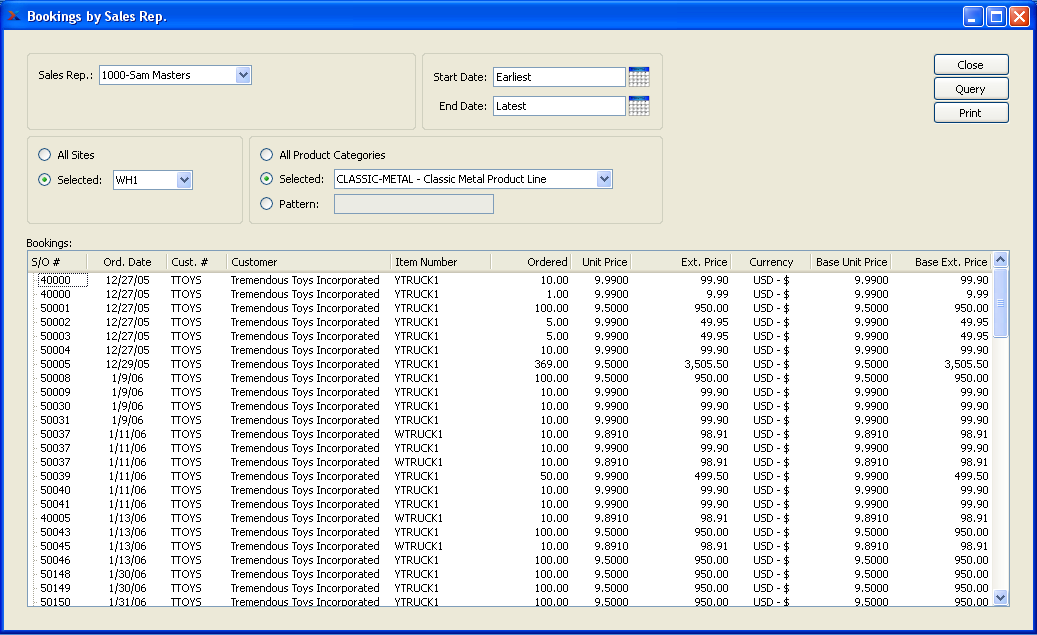Close the window using Close button
Screen dimensions: 1037x635
coord(970,65)
